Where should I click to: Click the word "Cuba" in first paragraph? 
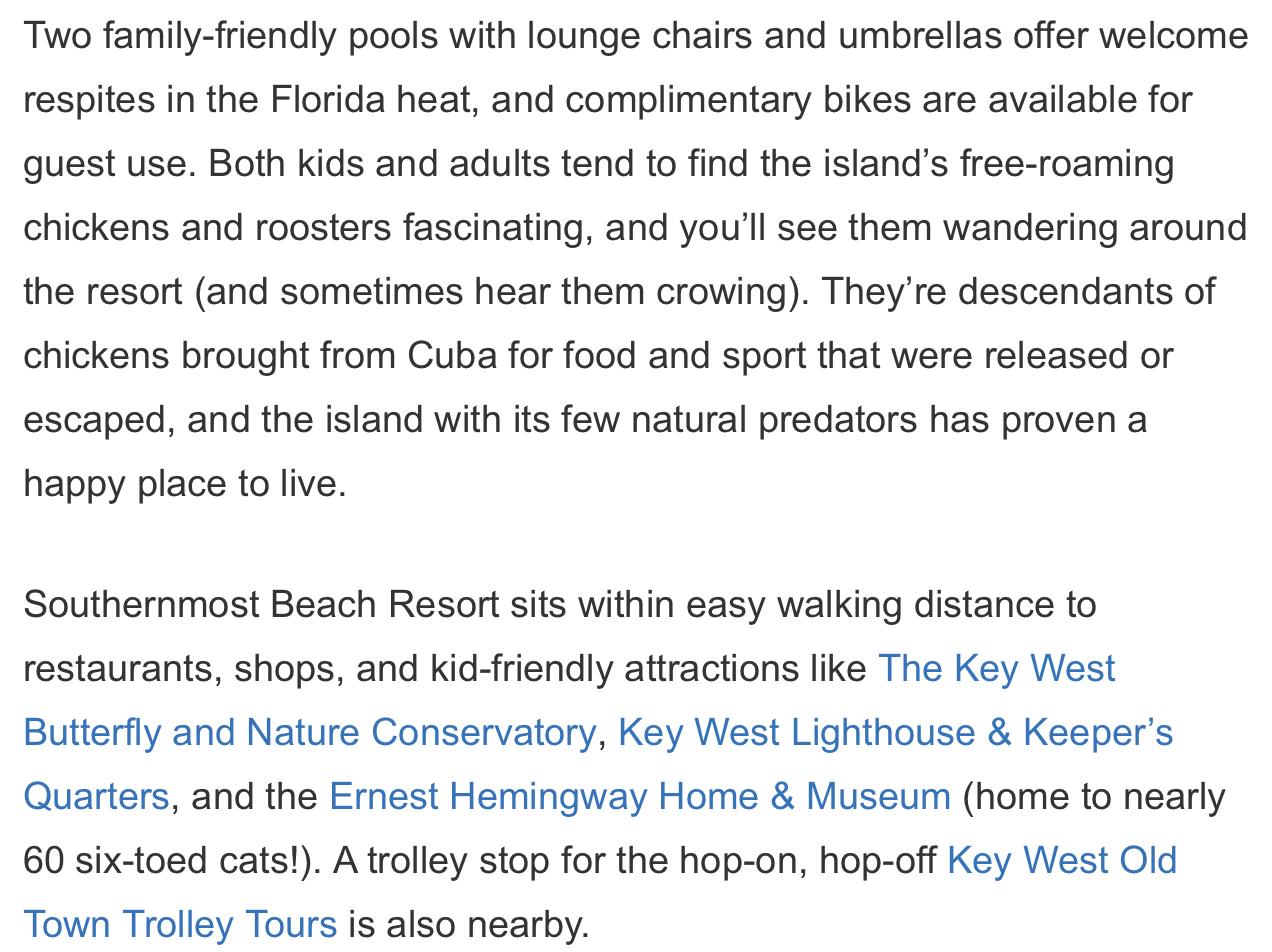pos(452,356)
